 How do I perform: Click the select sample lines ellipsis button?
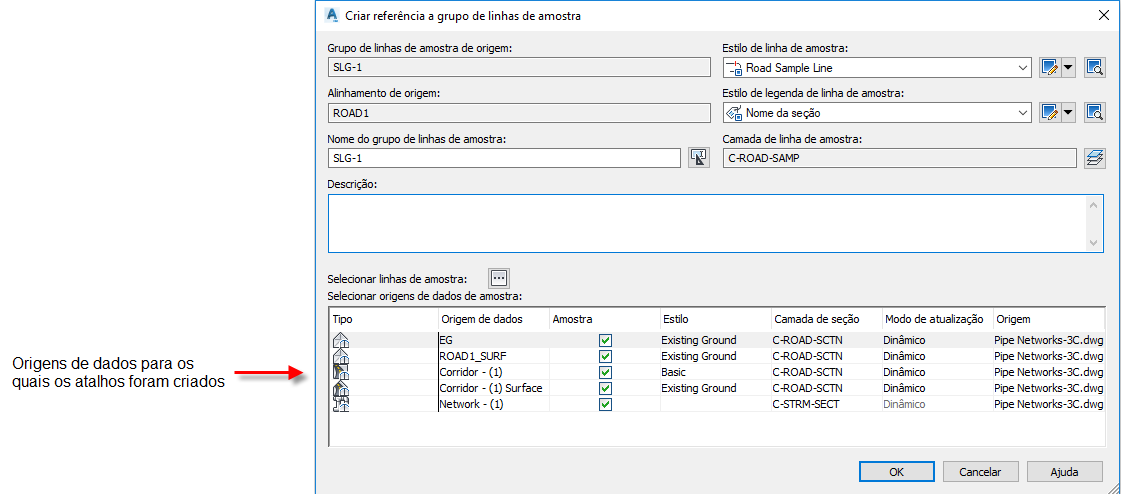click(499, 278)
